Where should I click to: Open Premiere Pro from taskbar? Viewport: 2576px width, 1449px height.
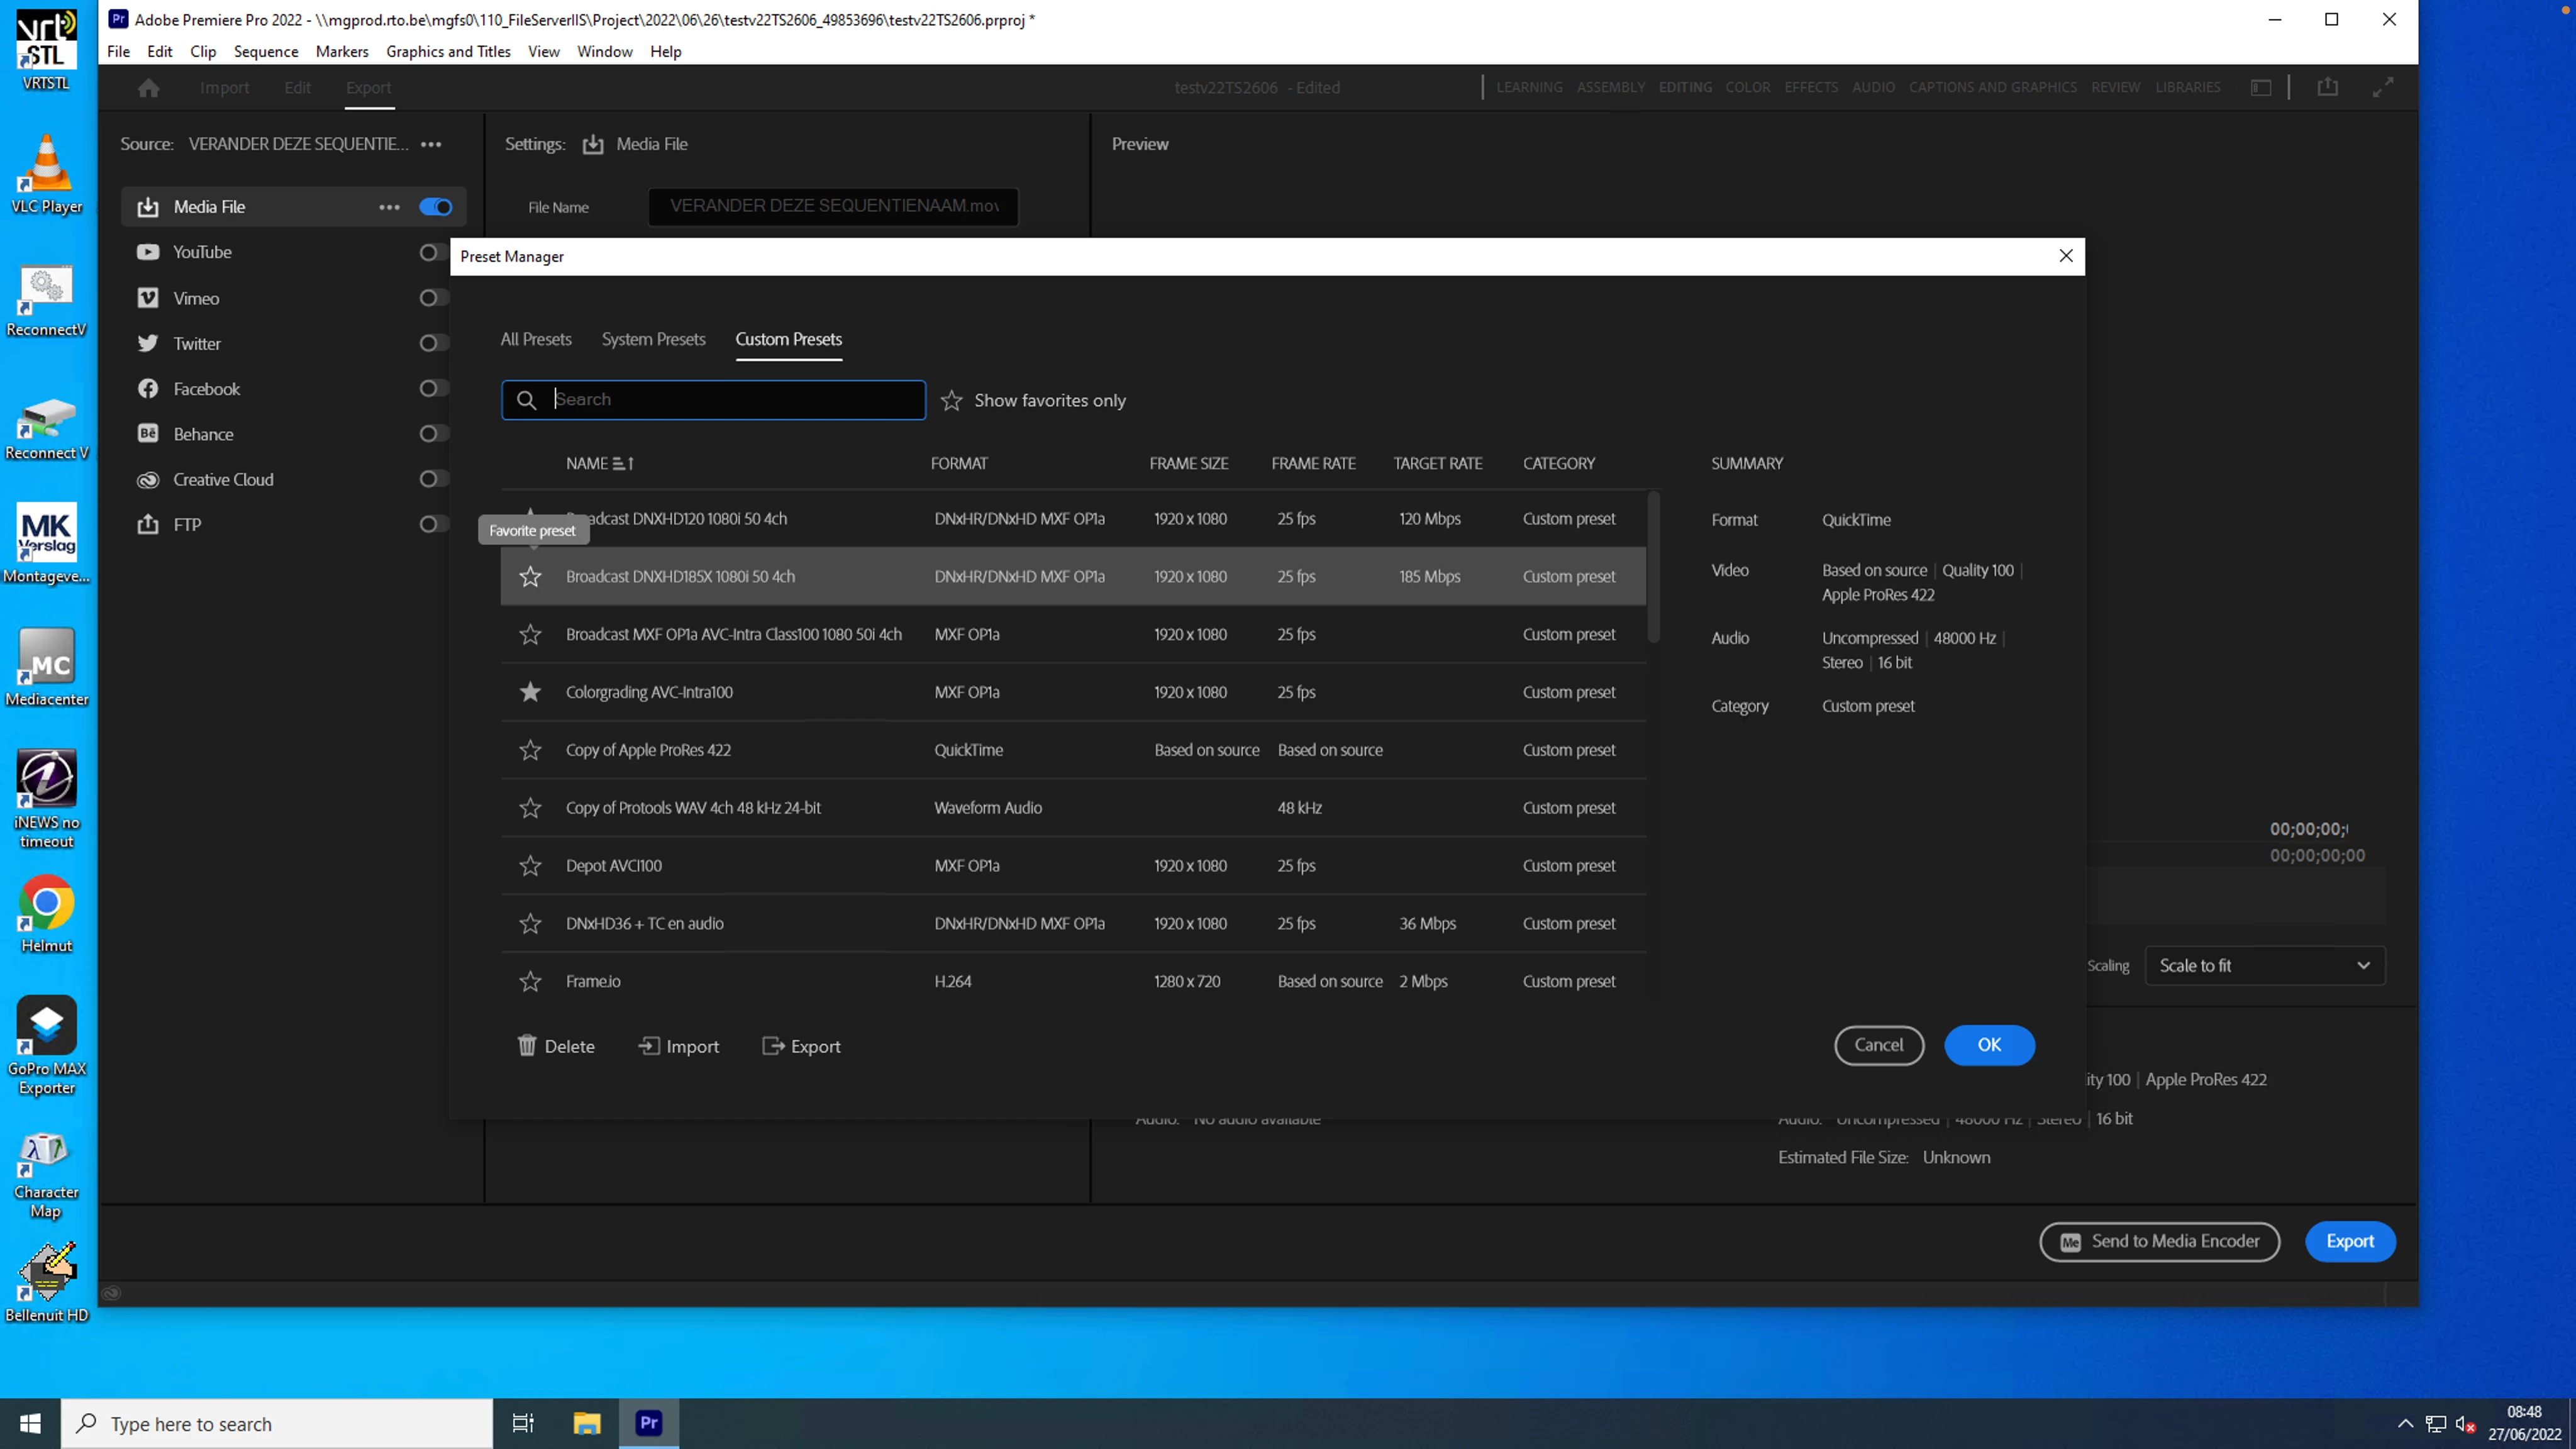pyautogui.click(x=649, y=1423)
